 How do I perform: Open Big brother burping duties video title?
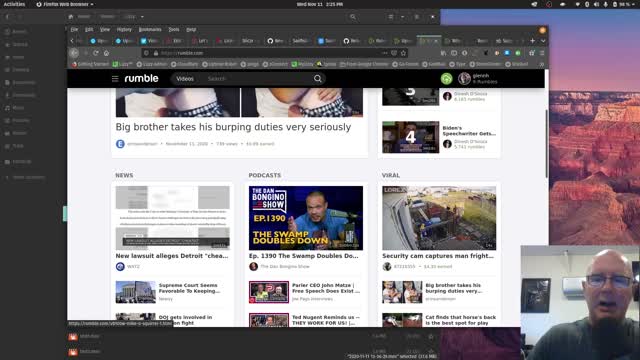(233, 127)
